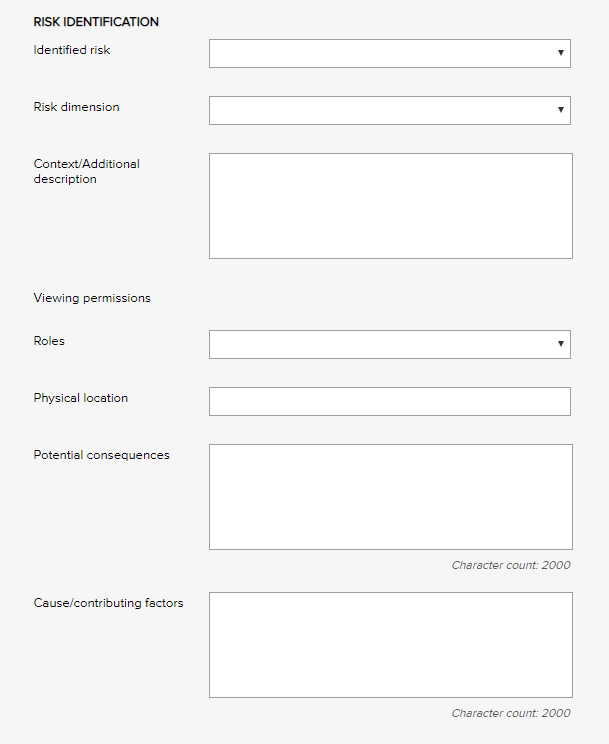
Task: Click the "Physical location" label text
Action: tap(80, 398)
